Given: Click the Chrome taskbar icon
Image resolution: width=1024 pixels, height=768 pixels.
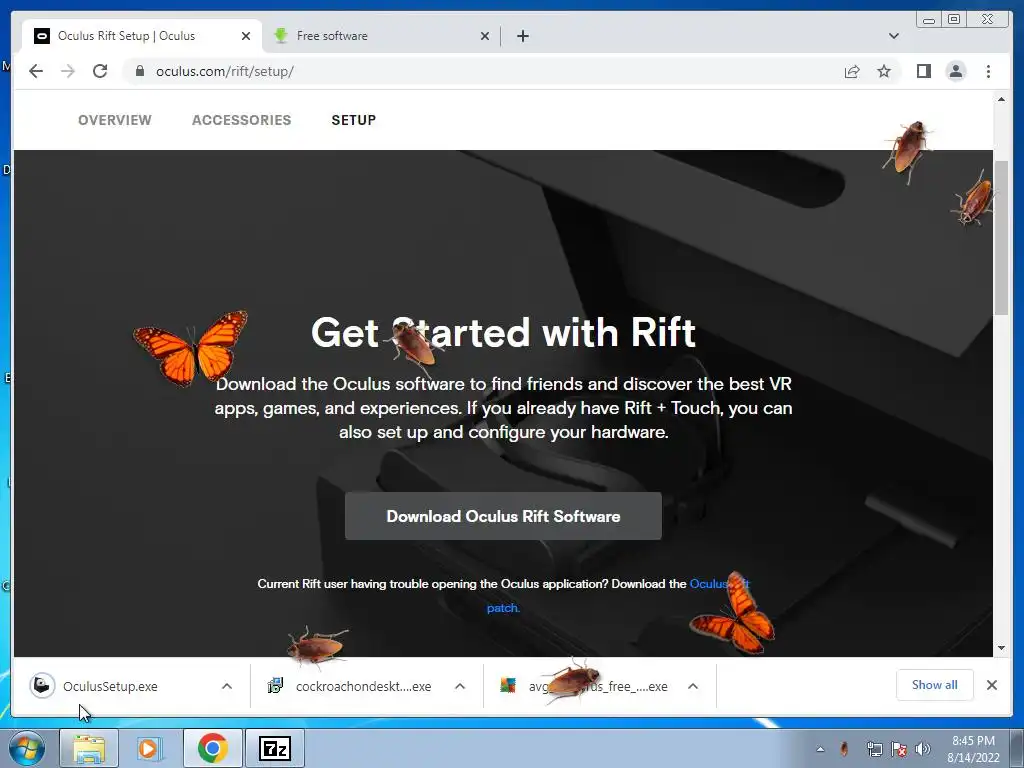Looking at the screenshot, I should pos(212,748).
